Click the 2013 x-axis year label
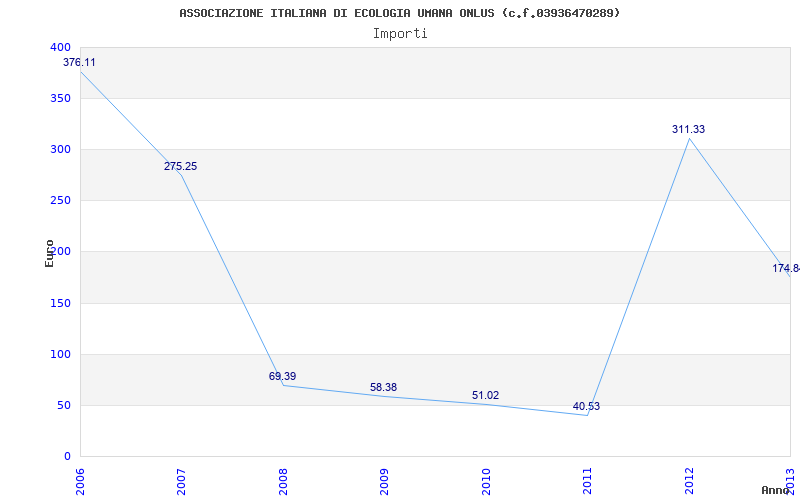The height and width of the screenshot is (500, 800). coord(790,481)
